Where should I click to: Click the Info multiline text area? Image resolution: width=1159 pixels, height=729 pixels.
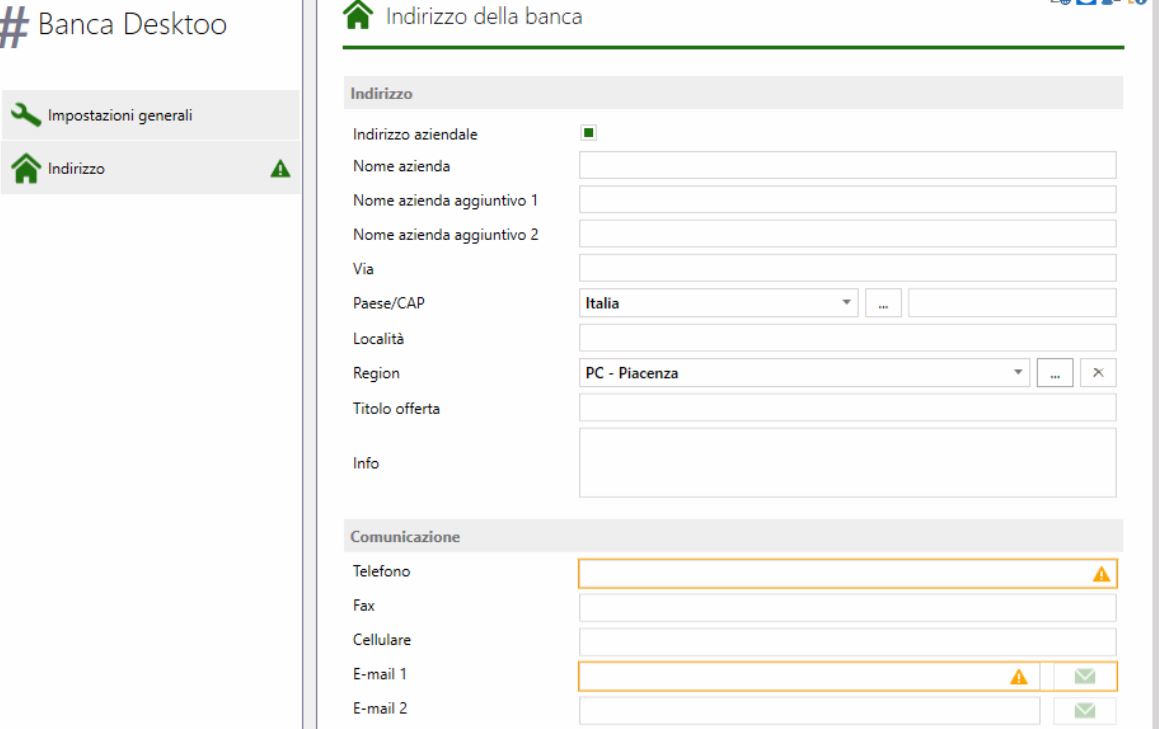[847, 463]
